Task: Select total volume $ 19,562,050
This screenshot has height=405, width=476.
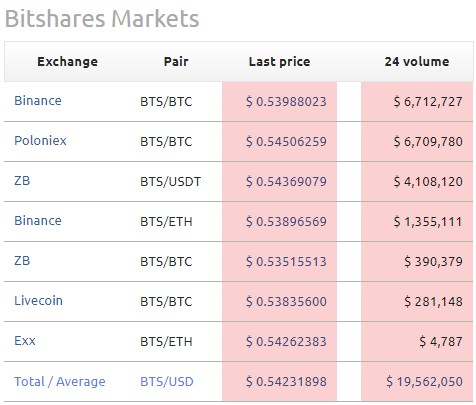Action: pos(424,382)
